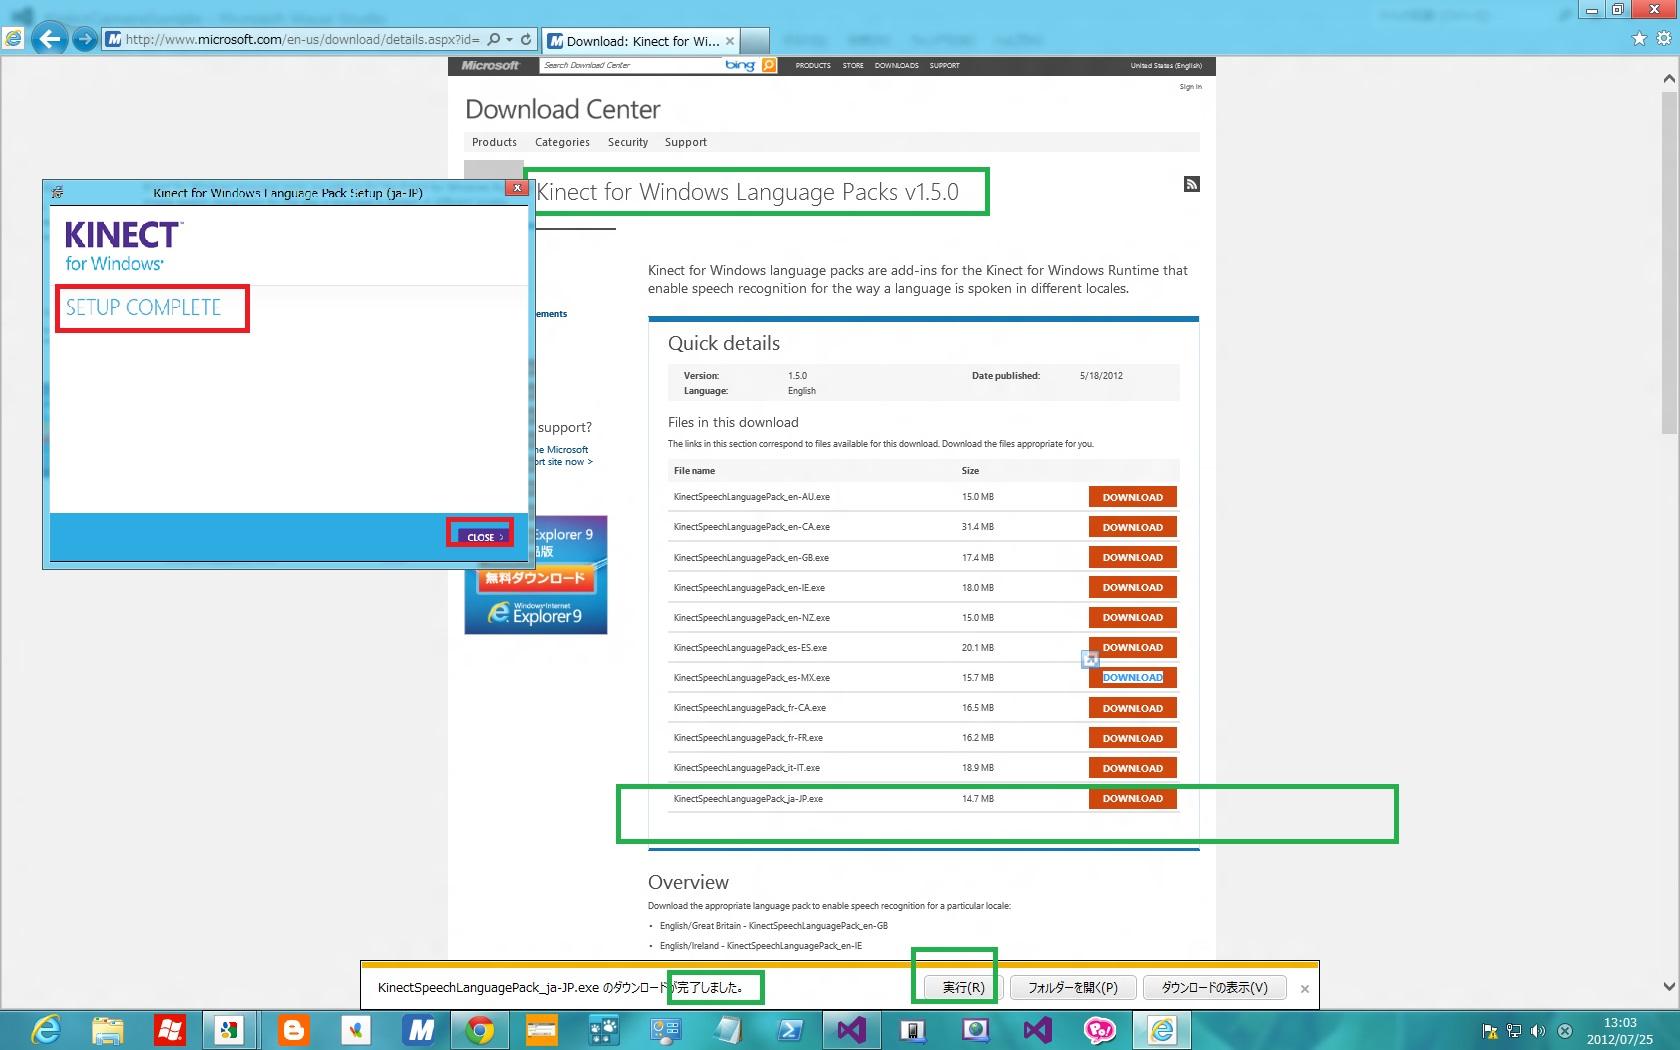Refresh the page using the reload icon
The width and height of the screenshot is (1680, 1050).
[x=526, y=40]
